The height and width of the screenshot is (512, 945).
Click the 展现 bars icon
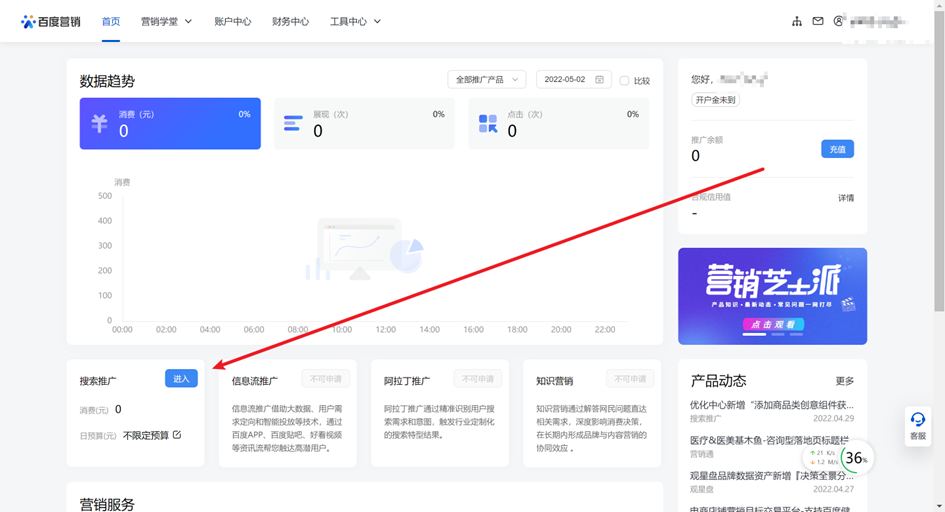click(x=293, y=123)
